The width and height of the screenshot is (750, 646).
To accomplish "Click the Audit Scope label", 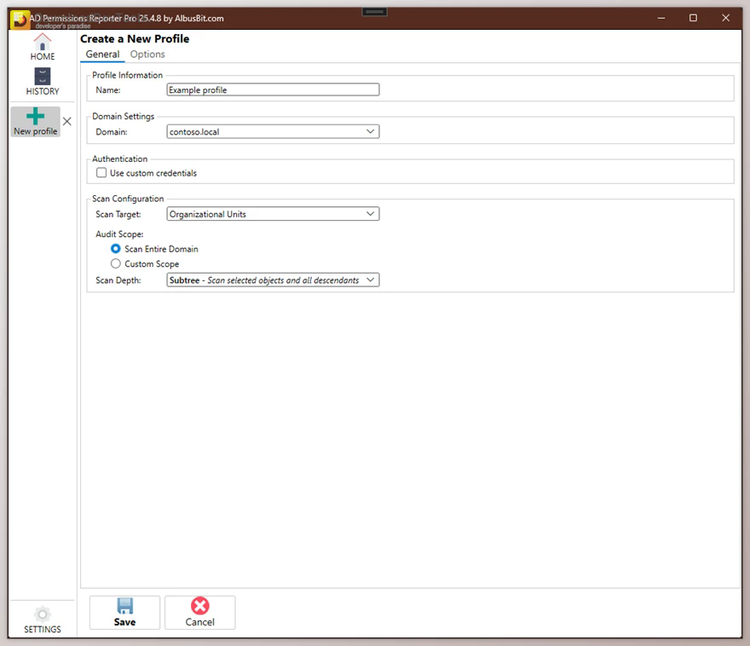I will 119,234.
